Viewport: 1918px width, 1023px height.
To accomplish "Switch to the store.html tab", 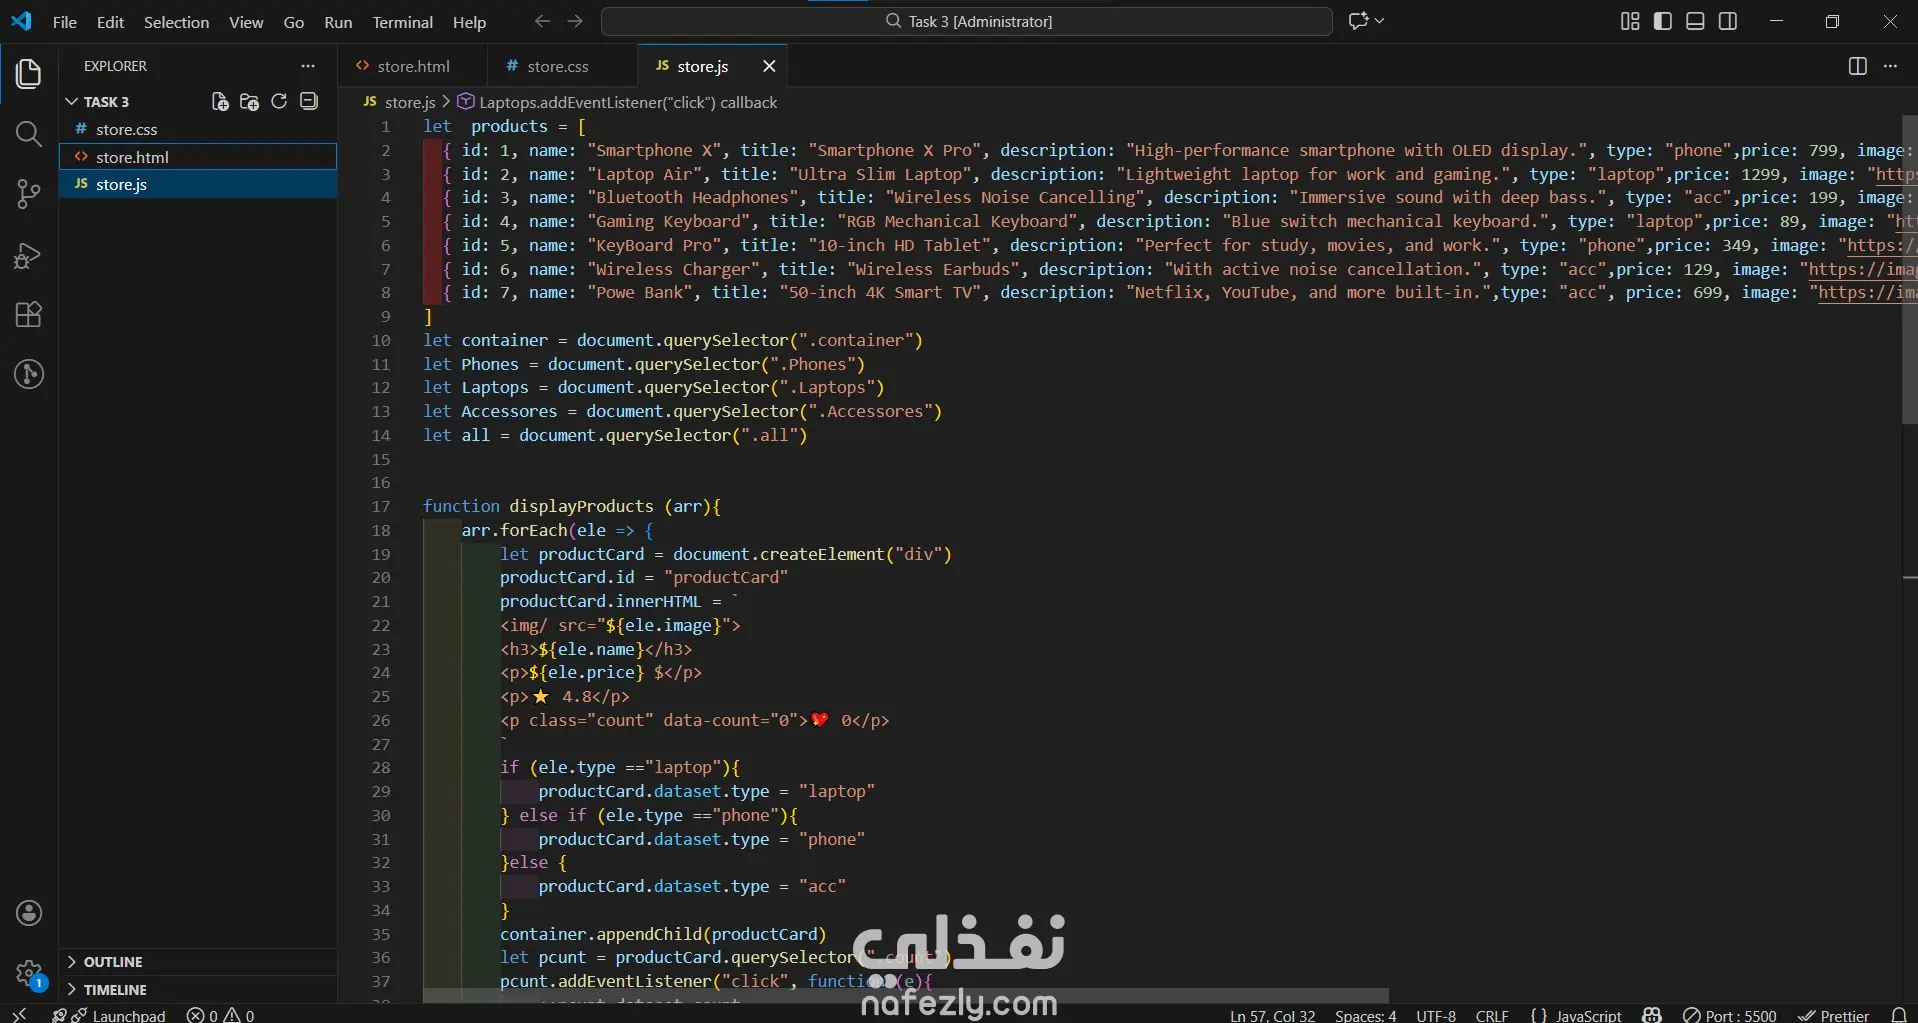I will click(x=413, y=66).
